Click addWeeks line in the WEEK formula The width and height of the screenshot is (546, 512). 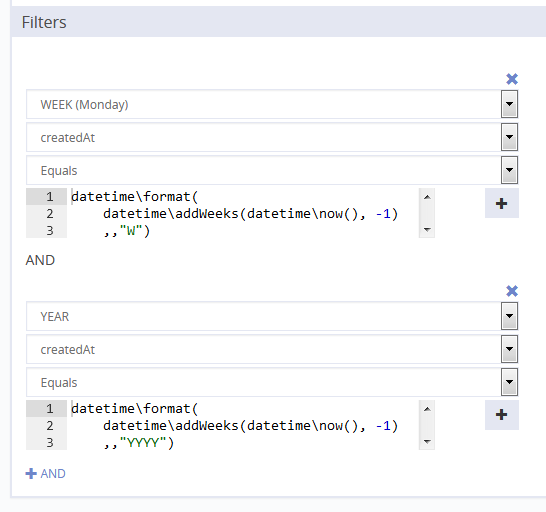coord(250,214)
